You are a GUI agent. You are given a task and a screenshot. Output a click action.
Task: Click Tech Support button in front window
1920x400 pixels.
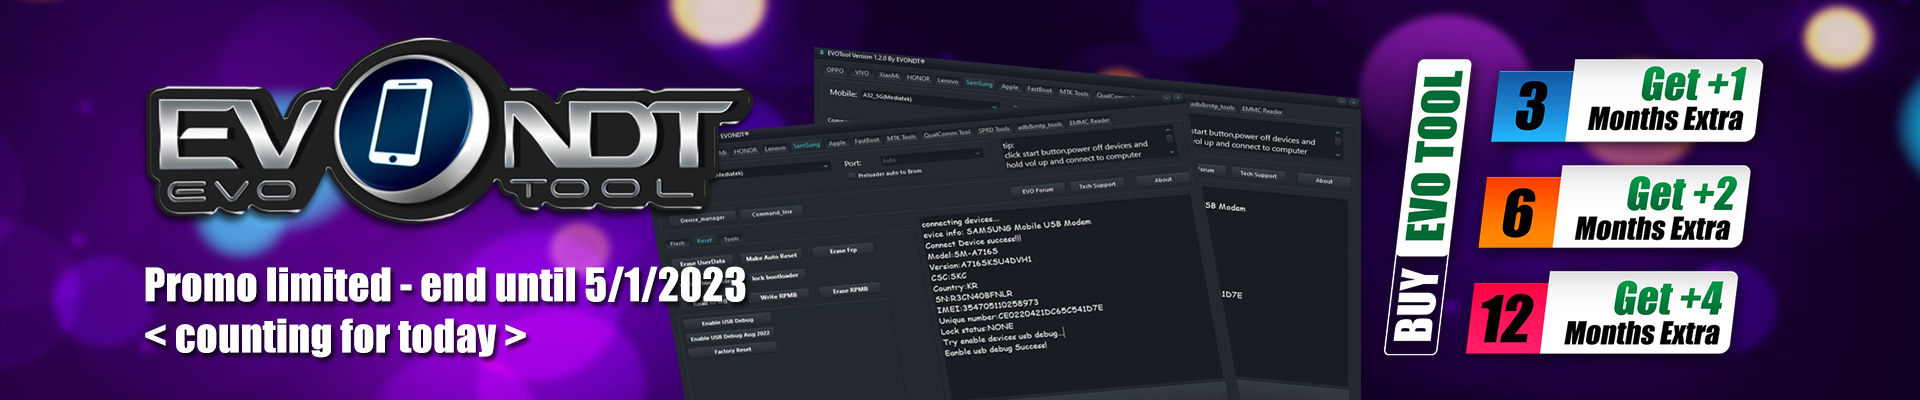(1097, 185)
